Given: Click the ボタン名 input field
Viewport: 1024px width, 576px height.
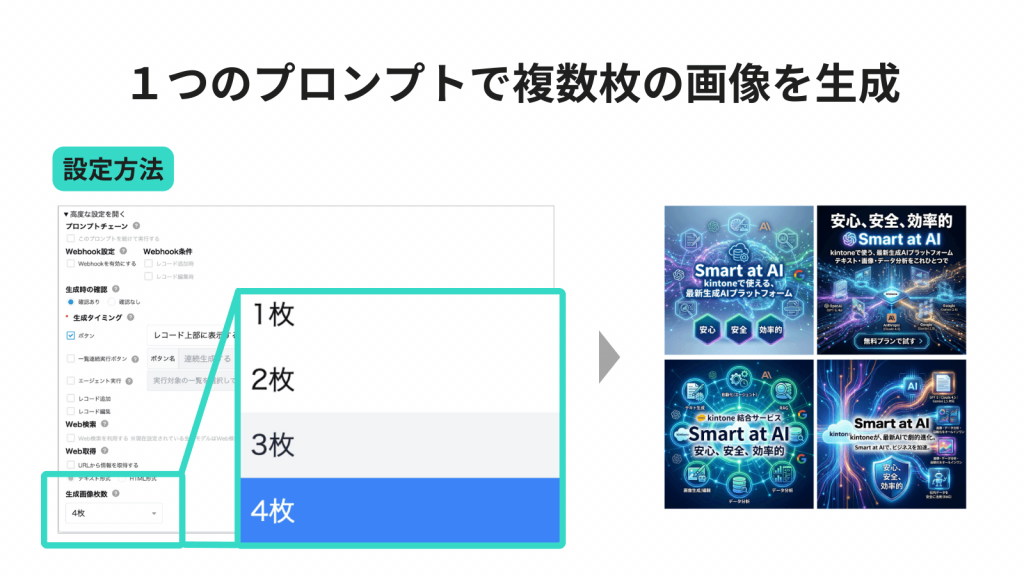Looking at the screenshot, I should 205,358.
